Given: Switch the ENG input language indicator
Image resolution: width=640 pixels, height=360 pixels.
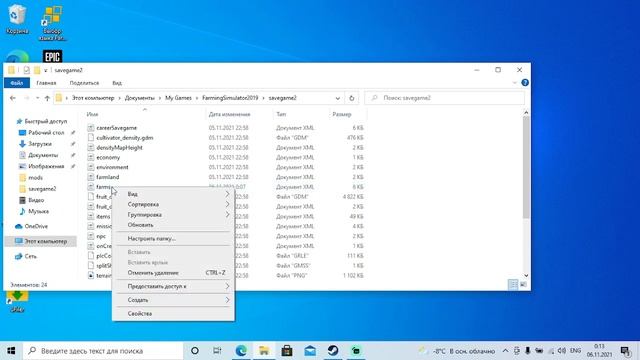Looking at the screenshot, I should point(576,351).
